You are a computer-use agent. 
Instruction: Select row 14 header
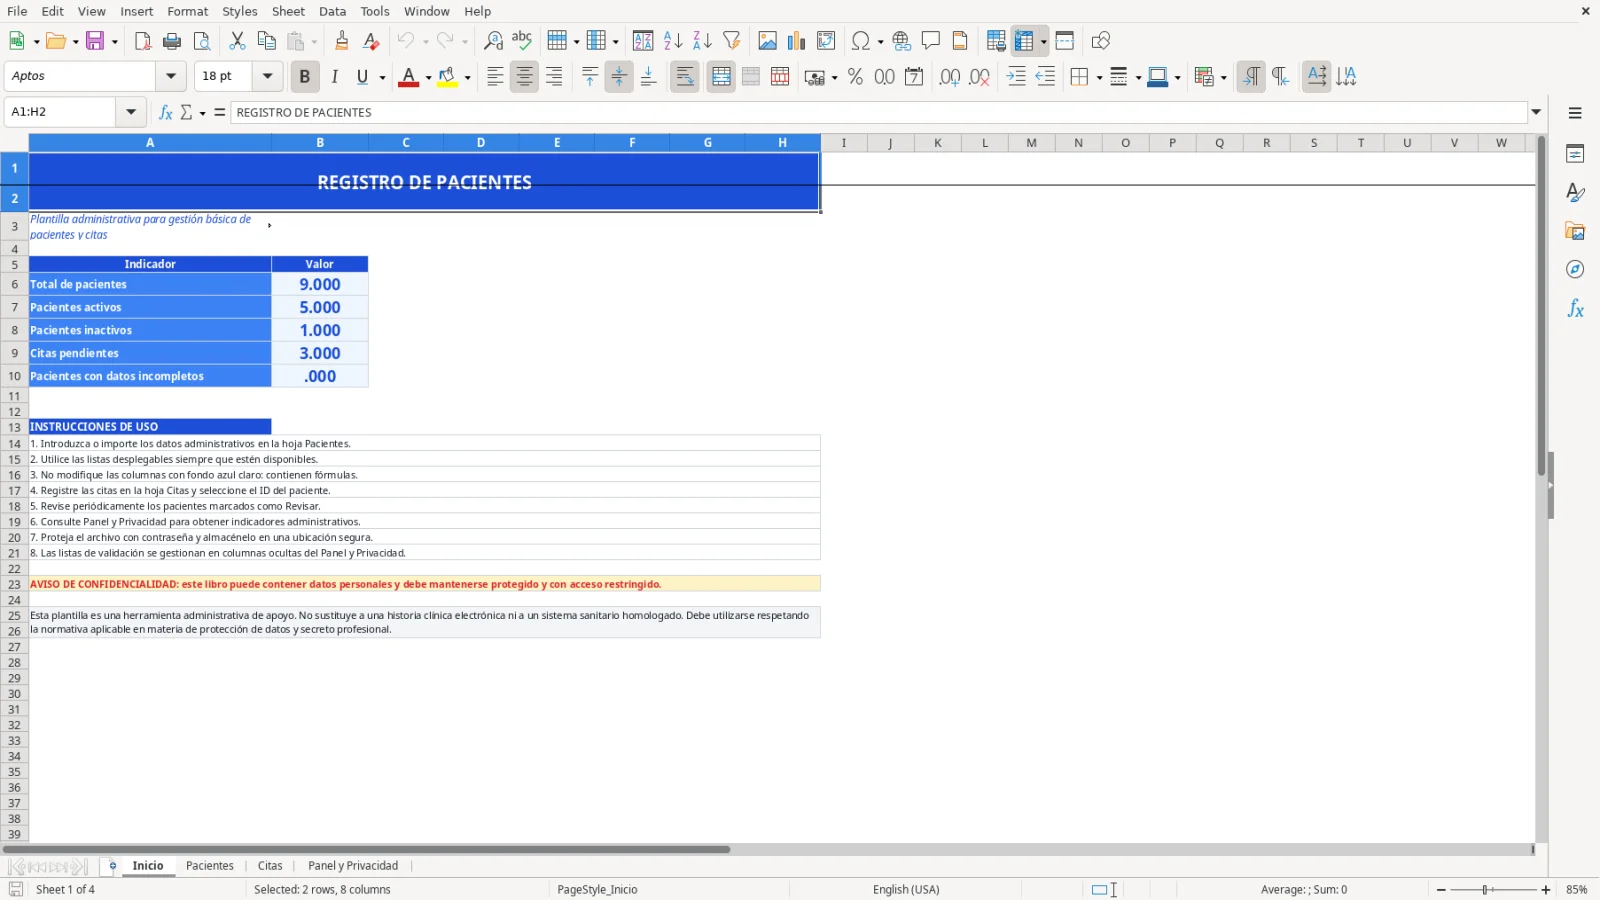(x=14, y=444)
